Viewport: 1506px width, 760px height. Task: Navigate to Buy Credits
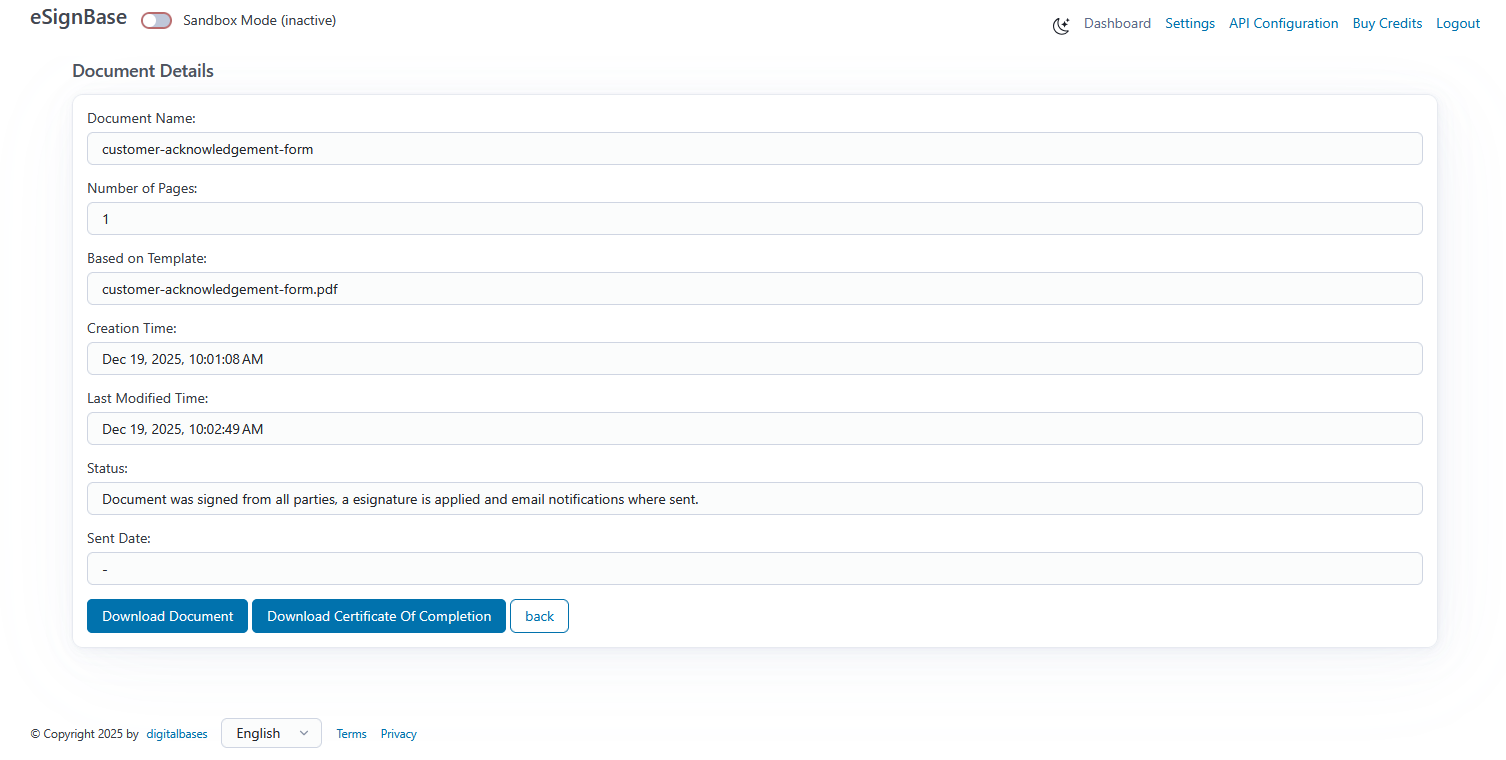tap(1386, 23)
